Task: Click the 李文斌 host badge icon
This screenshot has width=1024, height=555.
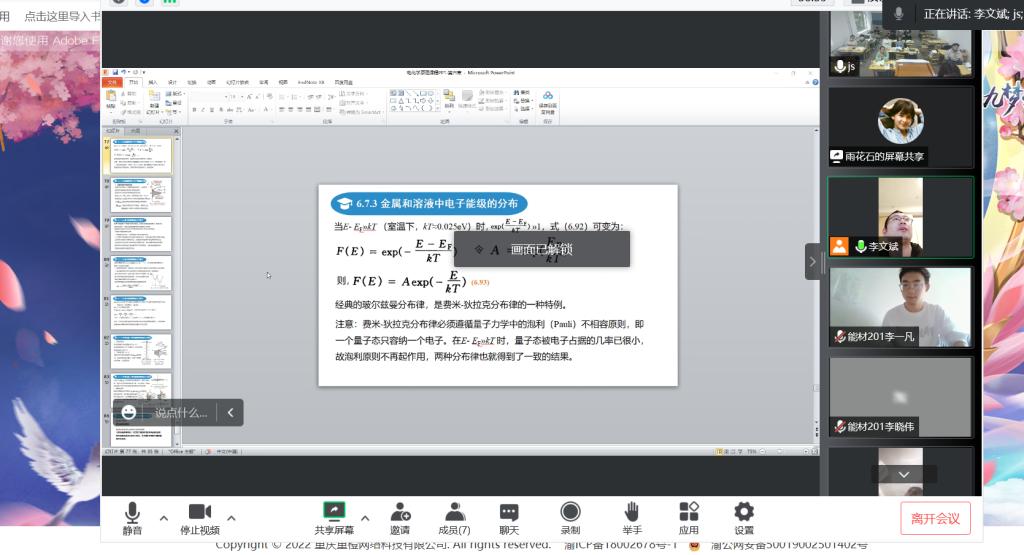Action: [x=839, y=246]
